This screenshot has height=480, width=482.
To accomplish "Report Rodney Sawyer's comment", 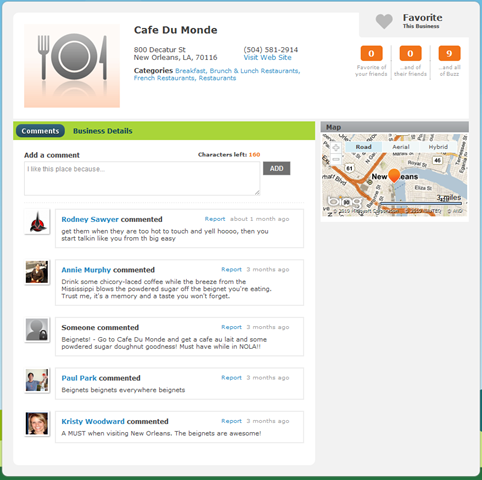I will (x=215, y=219).
